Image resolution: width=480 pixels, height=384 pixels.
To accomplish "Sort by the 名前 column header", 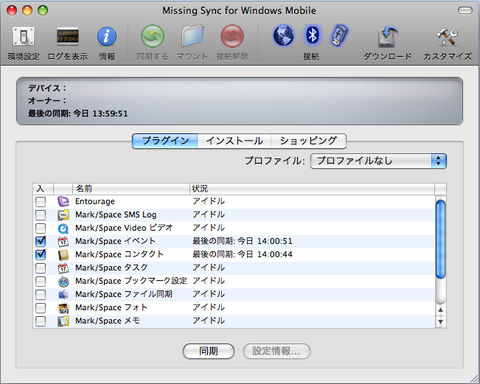I will (131, 189).
